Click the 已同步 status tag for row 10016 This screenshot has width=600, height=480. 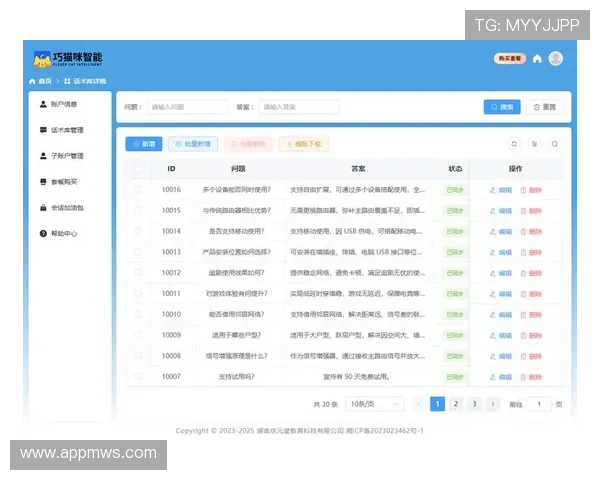tap(455, 190)
